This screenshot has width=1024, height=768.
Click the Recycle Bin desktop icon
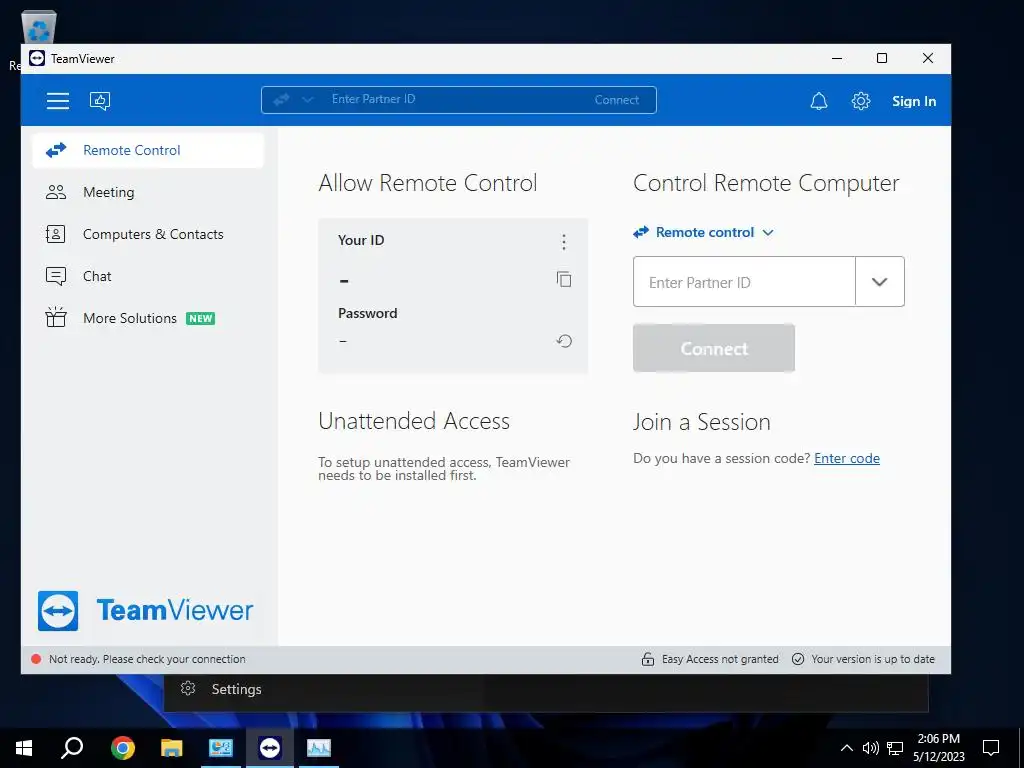38,29
